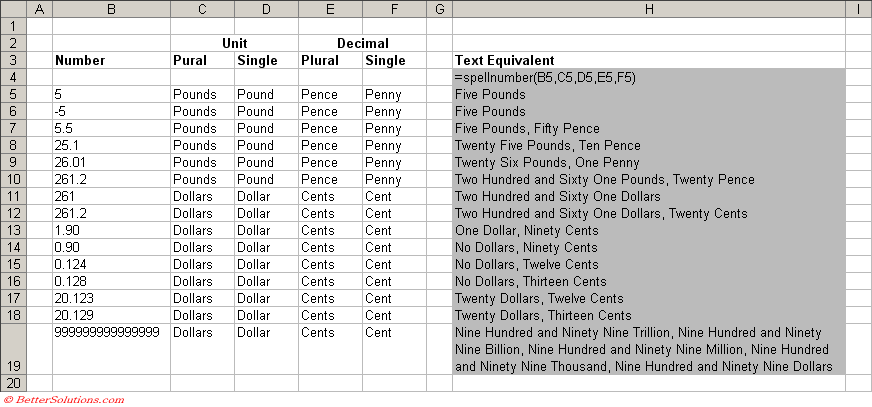Select column B header

[x=110, y=9]
